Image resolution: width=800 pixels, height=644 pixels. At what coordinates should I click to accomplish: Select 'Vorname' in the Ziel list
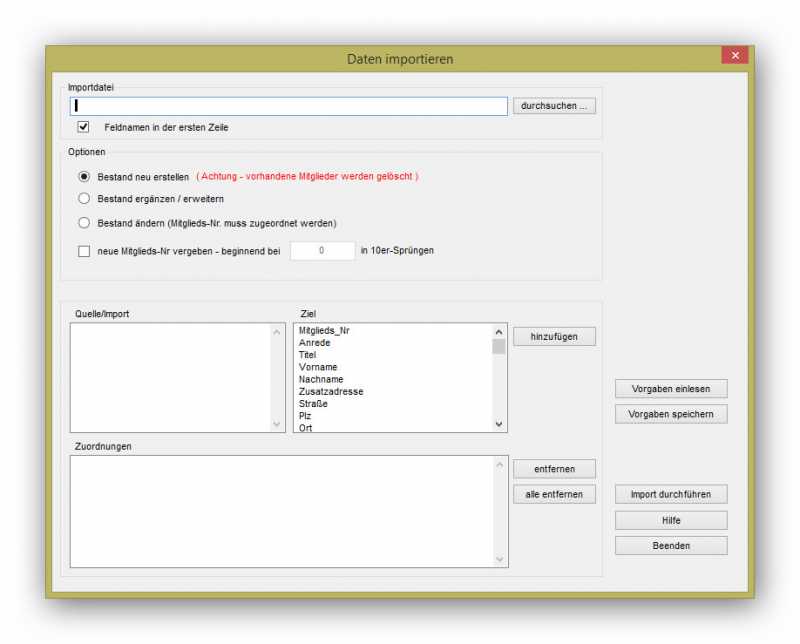point(318,367)
